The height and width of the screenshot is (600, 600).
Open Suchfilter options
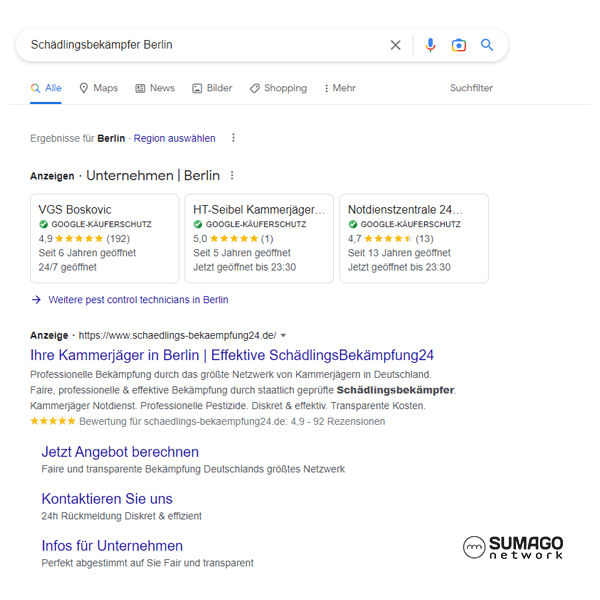pos(471,88)
